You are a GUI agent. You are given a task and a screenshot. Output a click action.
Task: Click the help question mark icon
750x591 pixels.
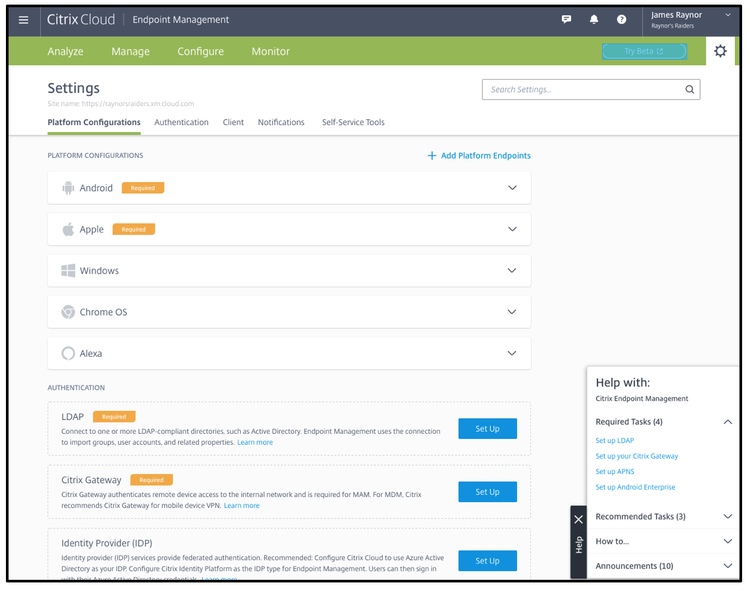tap(621, 19)
